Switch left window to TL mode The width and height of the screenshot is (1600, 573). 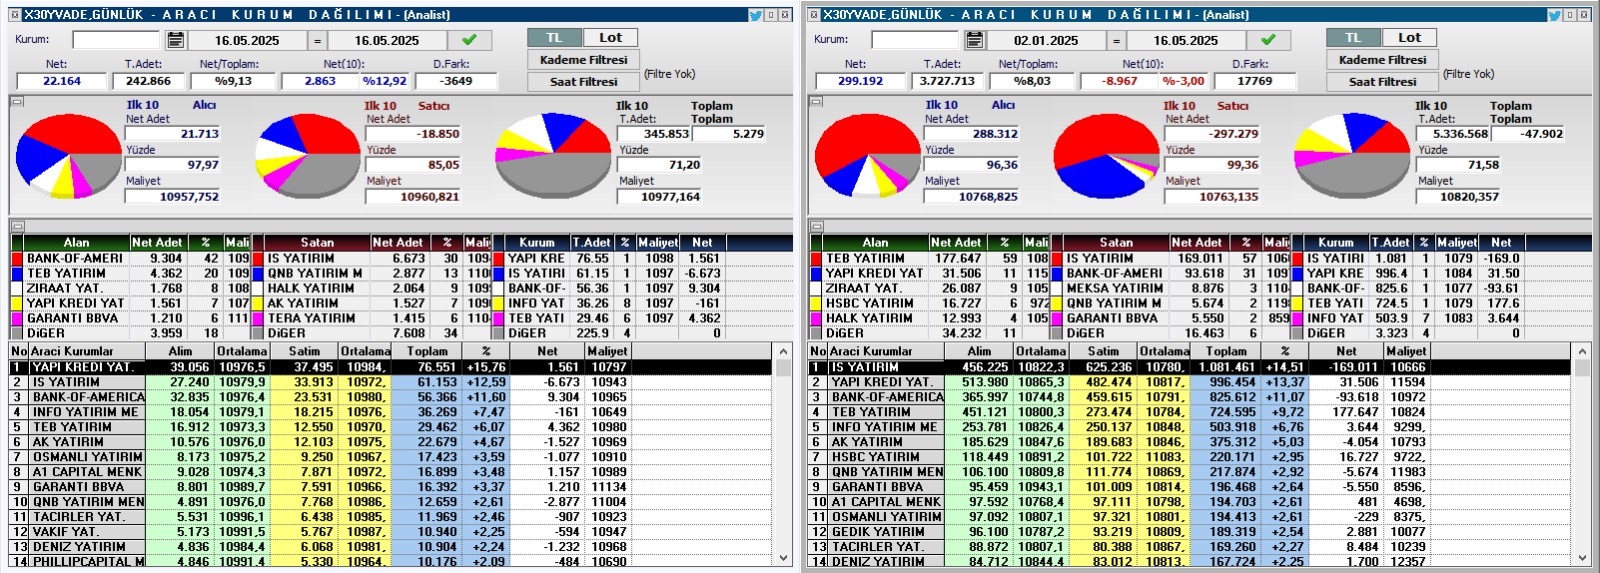[554, 38]
